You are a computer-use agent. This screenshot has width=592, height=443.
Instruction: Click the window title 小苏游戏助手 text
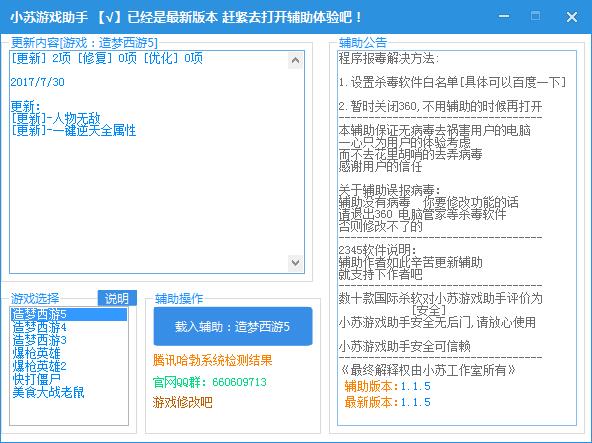[x=49, y=17]
